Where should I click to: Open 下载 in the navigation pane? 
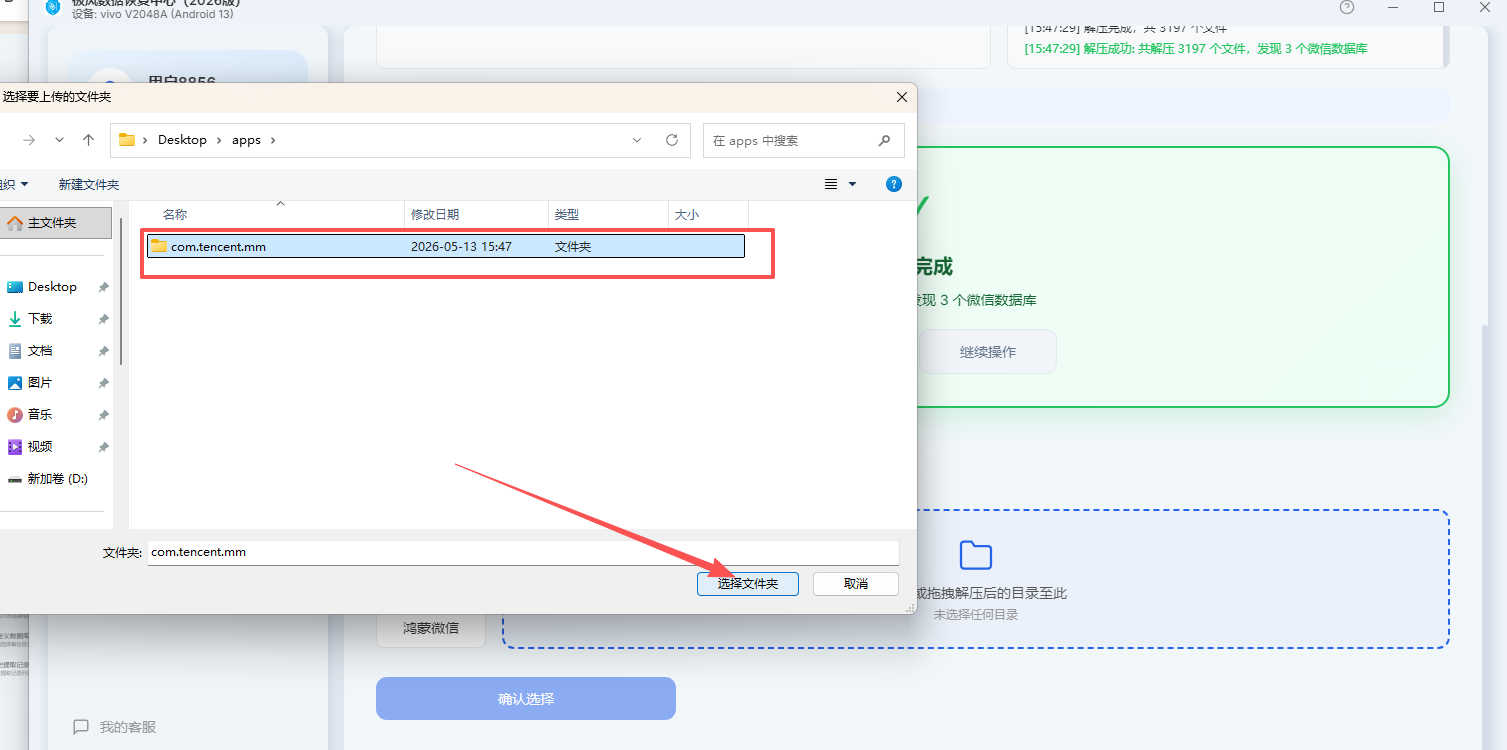[x=40, y=319]
